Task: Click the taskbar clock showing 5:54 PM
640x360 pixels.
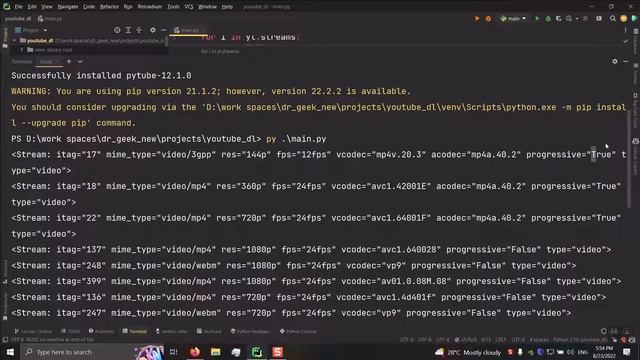Action: pos(604,352)
